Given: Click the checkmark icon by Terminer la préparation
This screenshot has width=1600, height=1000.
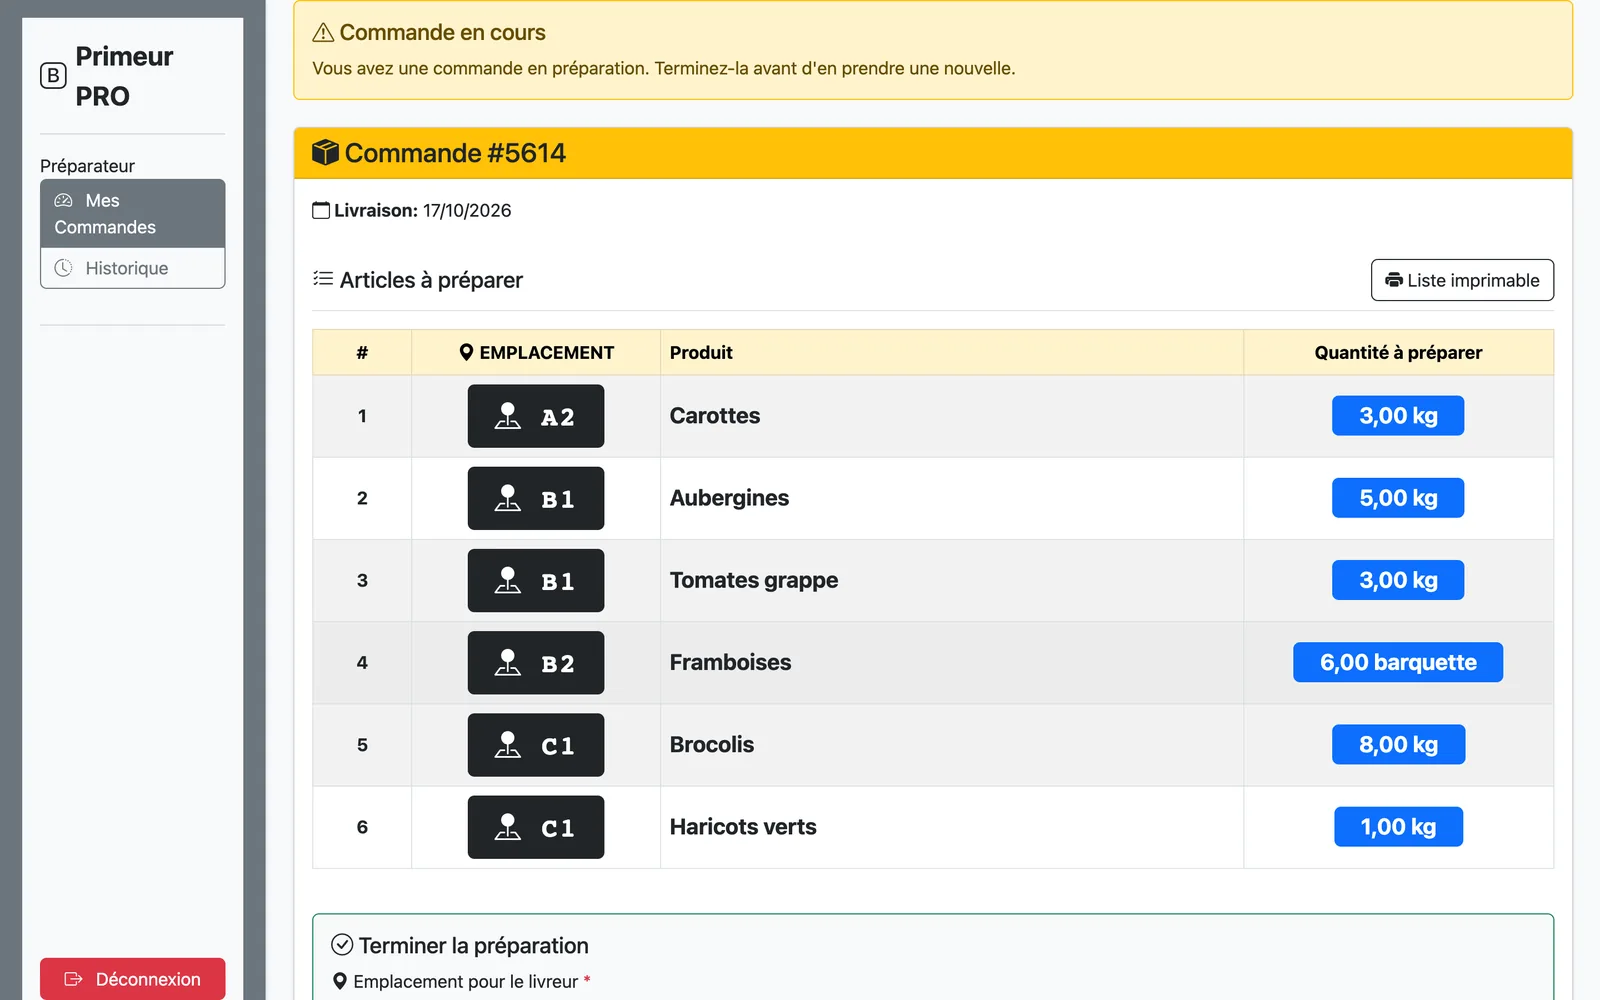Looking at the screenshot, I should (342, 945).
